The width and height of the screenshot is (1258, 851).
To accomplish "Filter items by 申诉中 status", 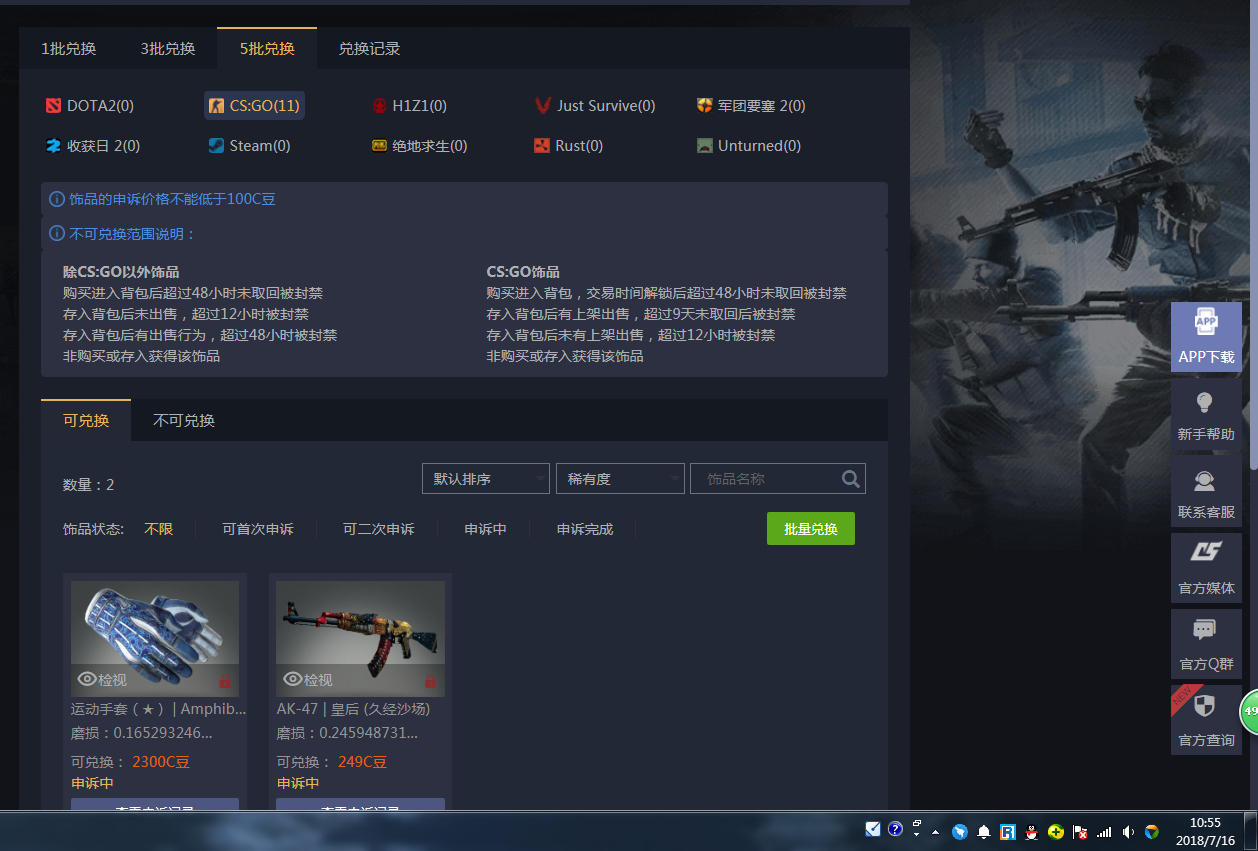I will [486, 529].
